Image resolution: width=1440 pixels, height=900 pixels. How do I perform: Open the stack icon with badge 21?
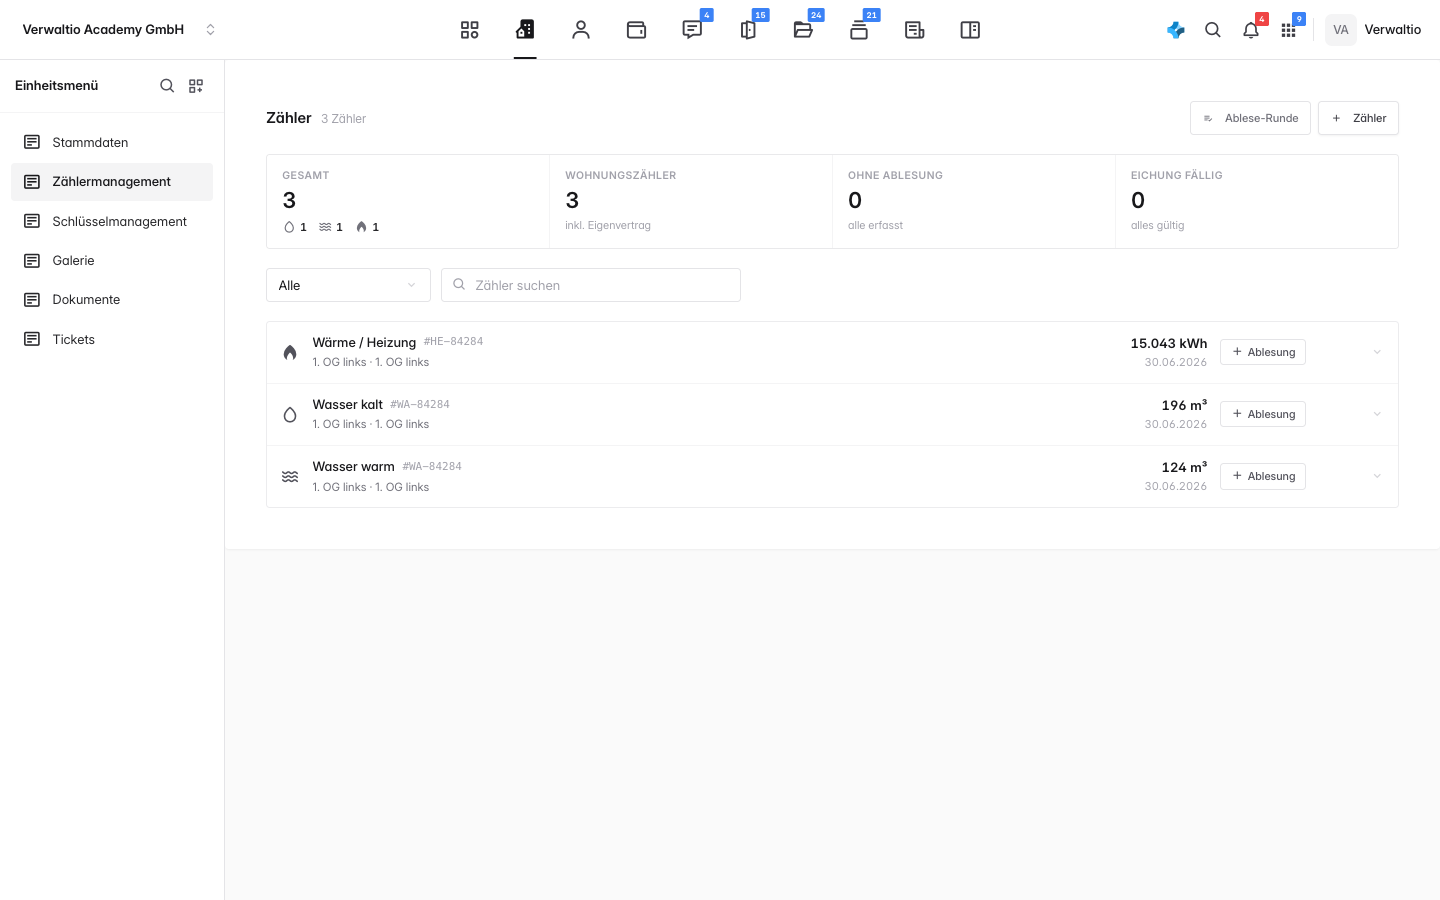click(859, 30)
